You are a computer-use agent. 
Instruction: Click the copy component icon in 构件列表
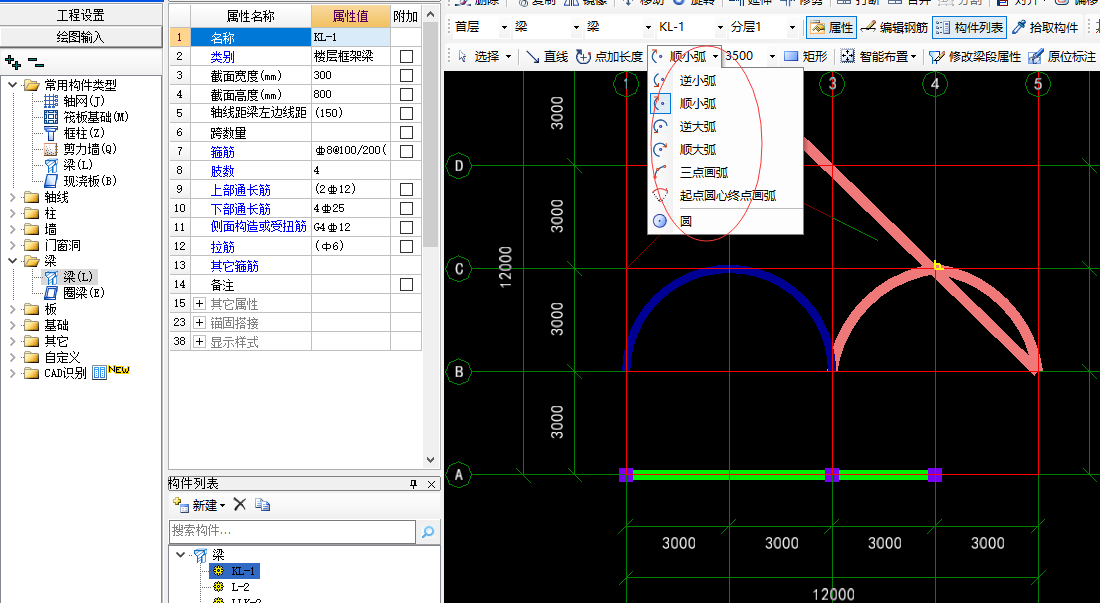coord(262,505)
